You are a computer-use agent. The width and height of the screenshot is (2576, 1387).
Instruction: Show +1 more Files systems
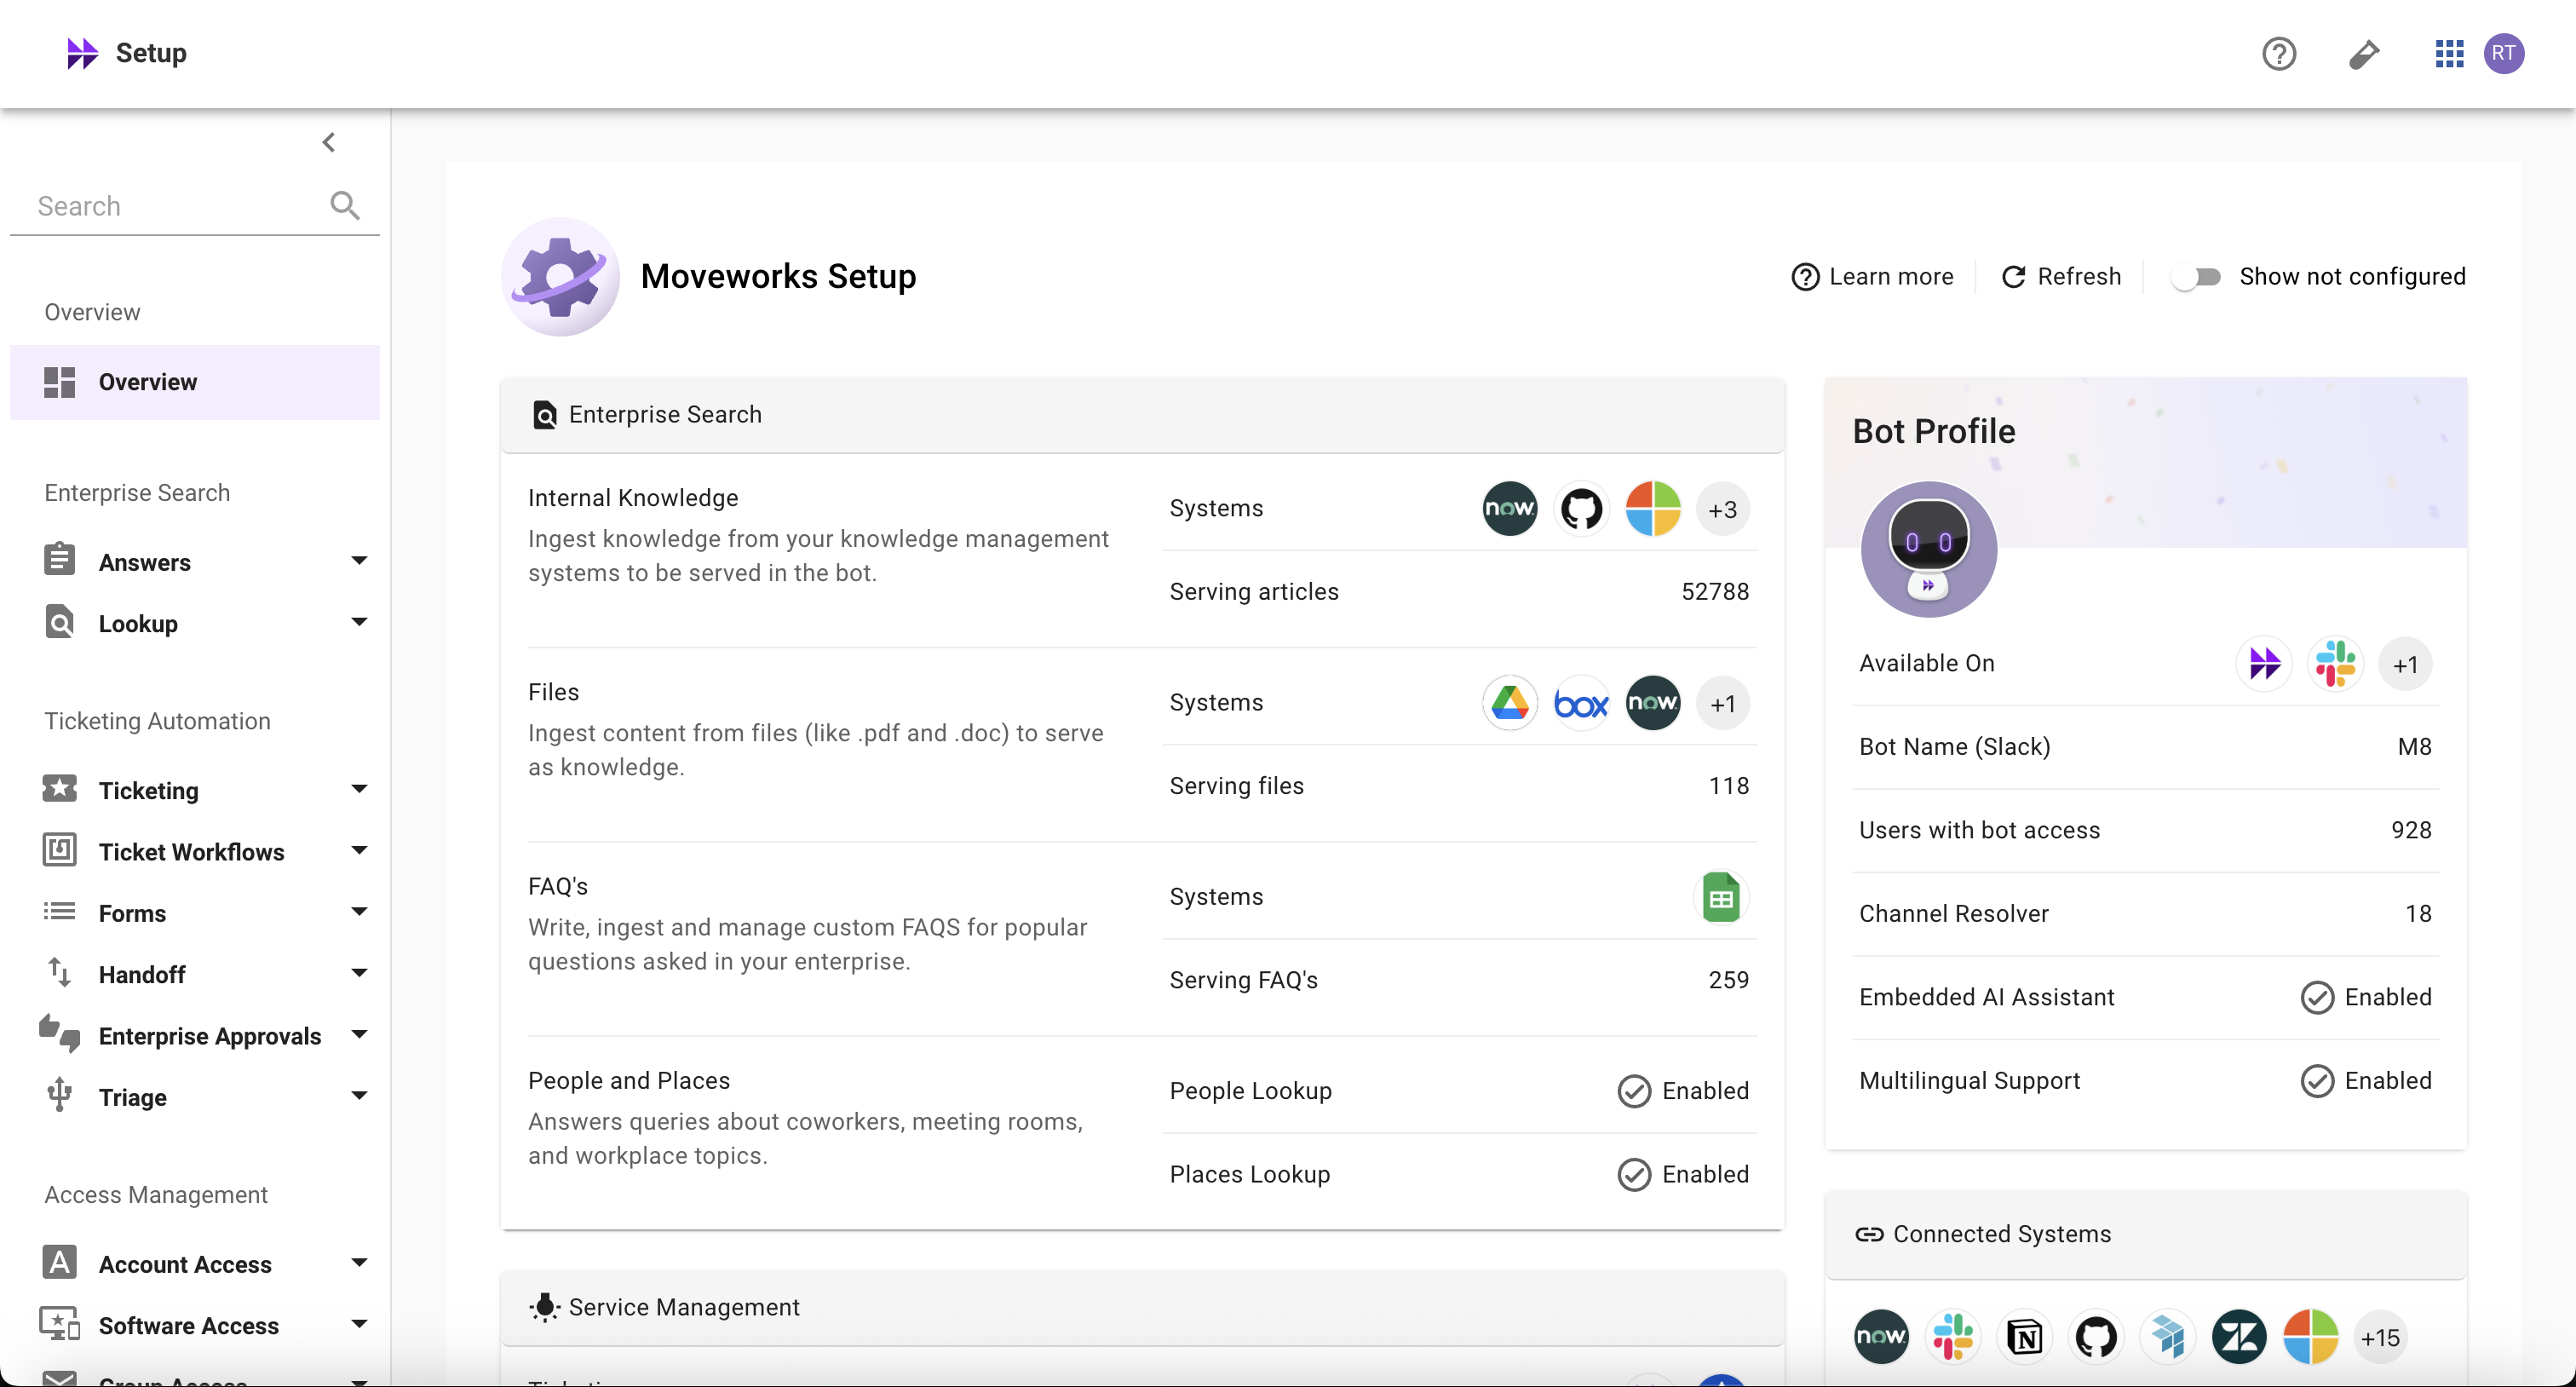pyautogui.click(x=1723, y=704)
